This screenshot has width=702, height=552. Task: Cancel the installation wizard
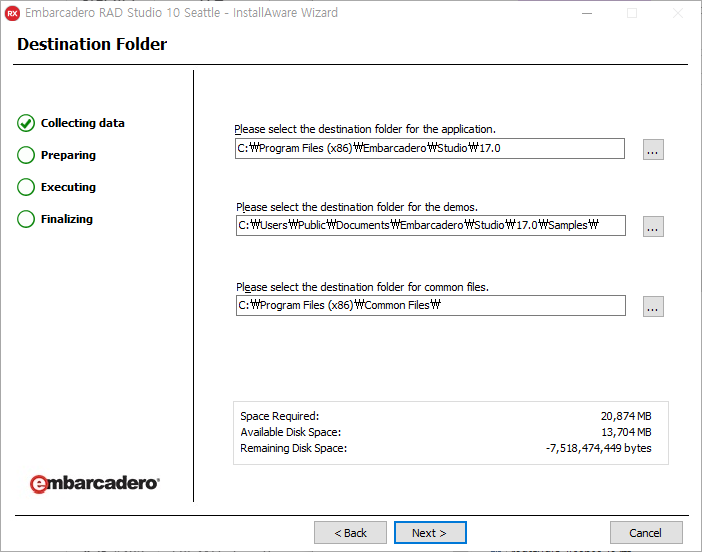pos(646,533)
